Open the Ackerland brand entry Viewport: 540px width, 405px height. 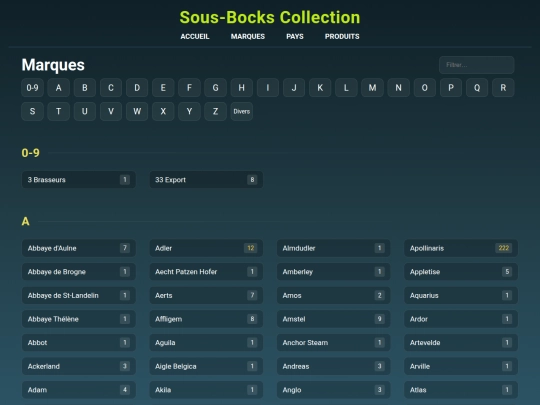point(79,366)
